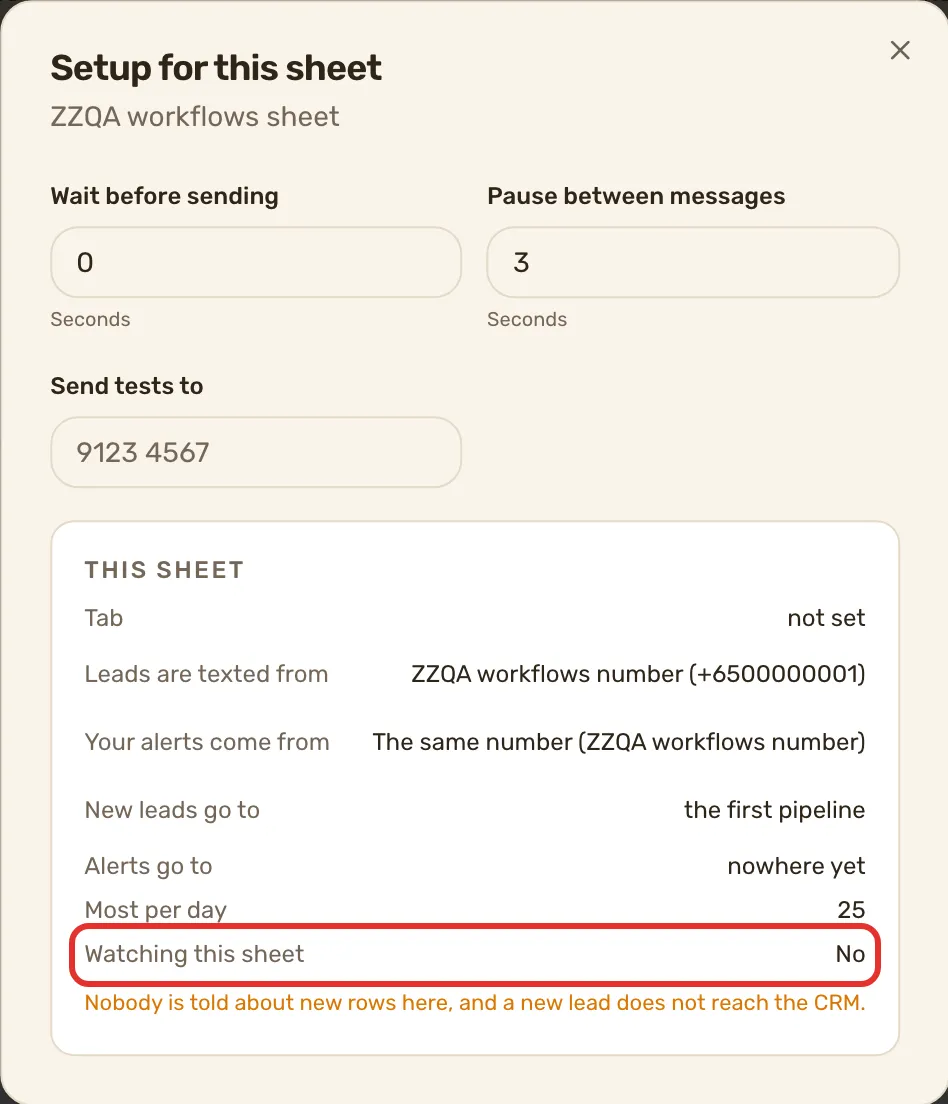Select the Watching this sheet row
This screenshot has width=948, height=1104.
point(475,954)
